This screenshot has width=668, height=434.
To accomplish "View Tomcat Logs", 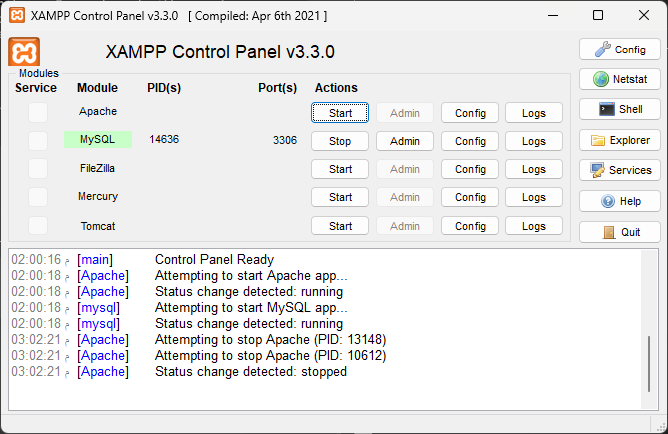I will click(534, 226).
